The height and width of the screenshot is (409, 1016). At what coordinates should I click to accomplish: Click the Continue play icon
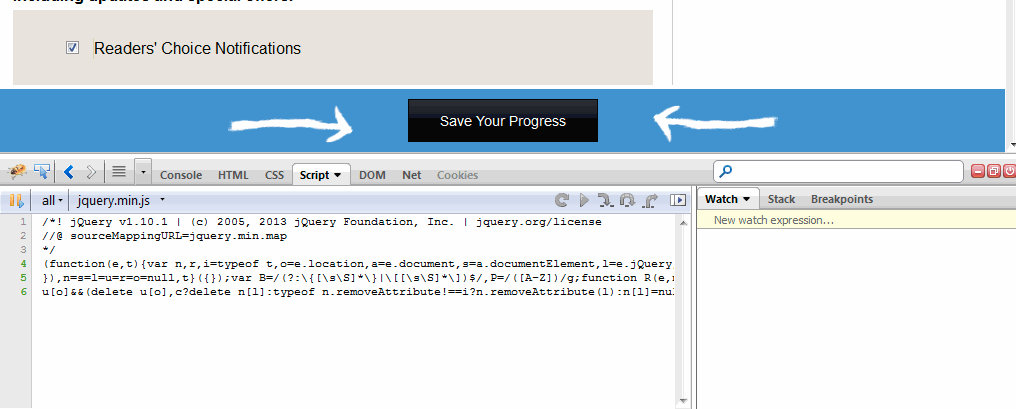click(584, 200)
